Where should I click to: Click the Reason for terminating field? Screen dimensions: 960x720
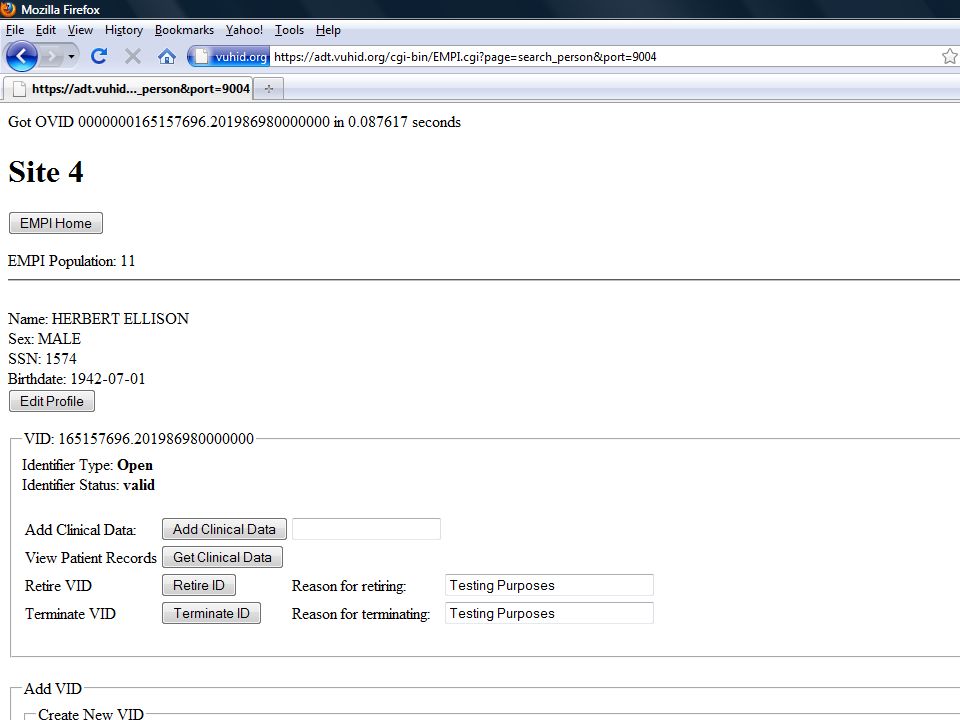(x=549, y=613)
